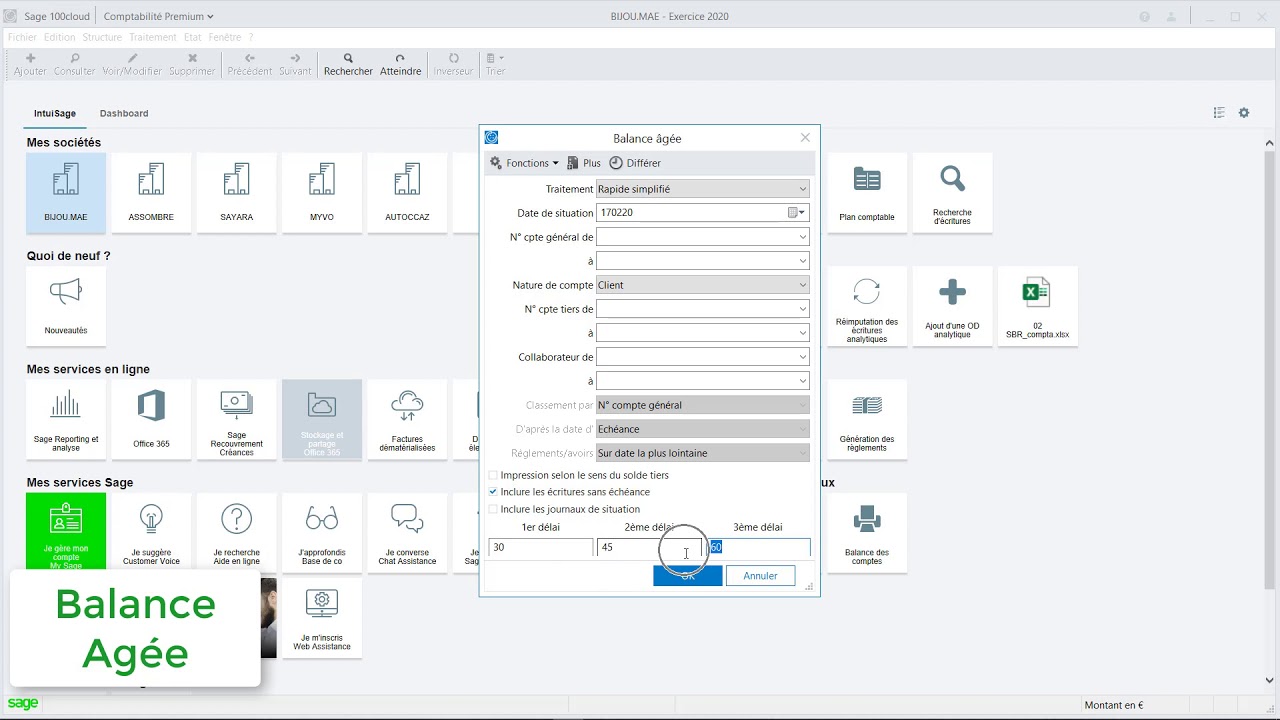Click Différer in the dialog toolbar
The width and height of the screenshot is (1280, 720).
(635, 163)
